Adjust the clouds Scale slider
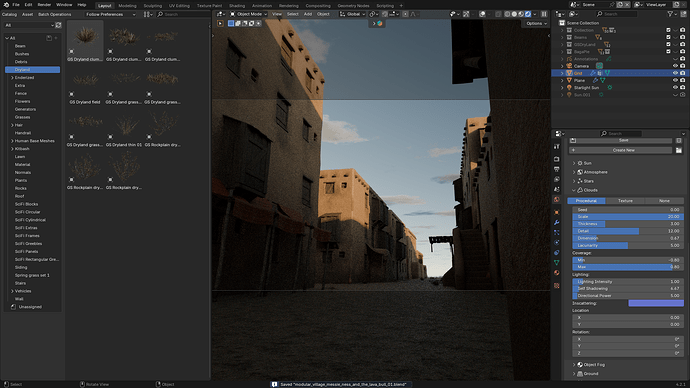690x388 pixels. click(x=628, y=217)
